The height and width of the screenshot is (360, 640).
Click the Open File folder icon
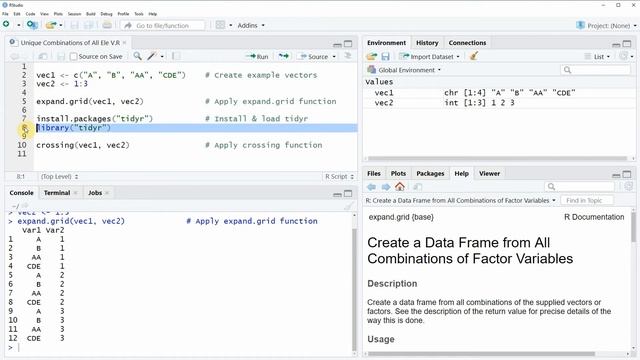[x=51, y=25]
